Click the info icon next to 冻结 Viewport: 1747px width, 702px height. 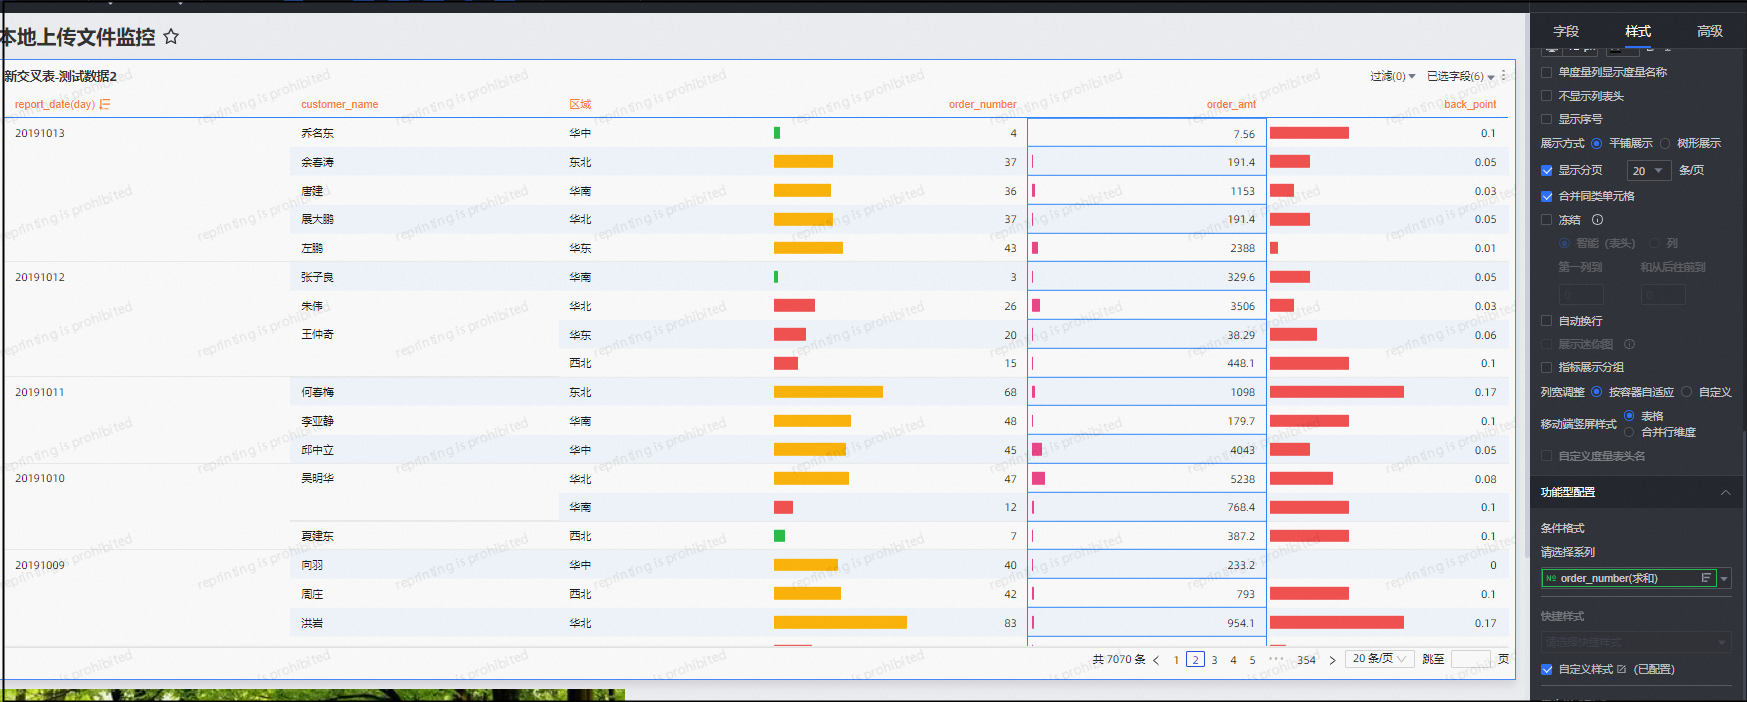coord(1597,220)
